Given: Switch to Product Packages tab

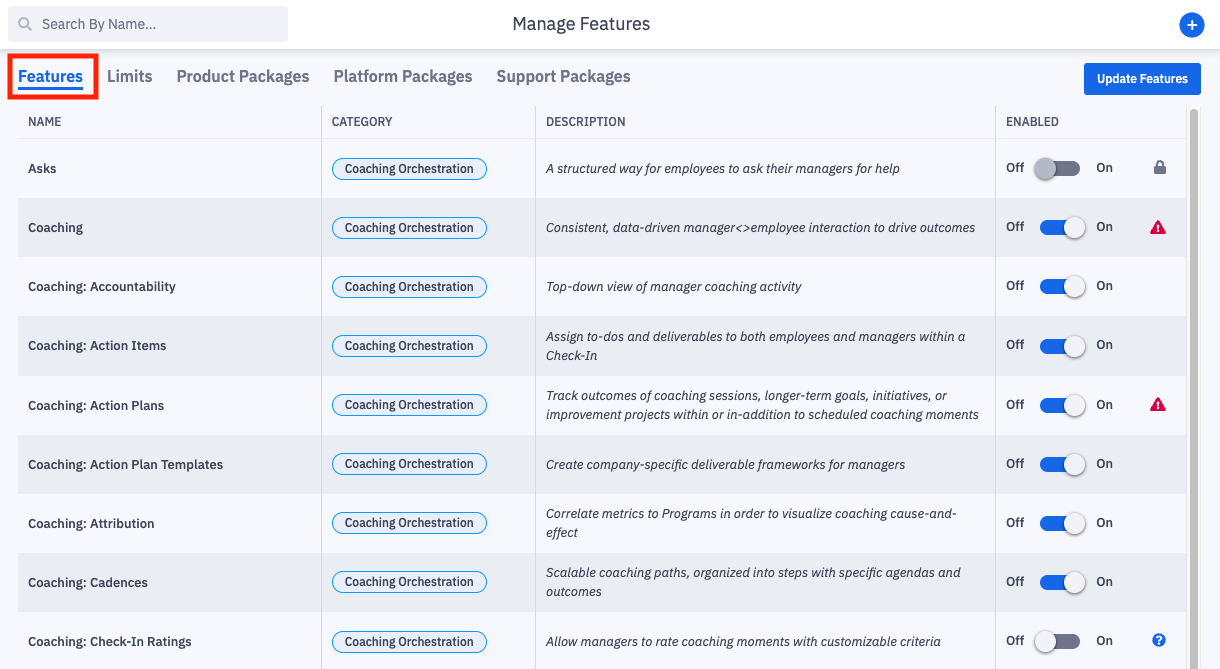Looking at the screenshot, I should (243, 76).
